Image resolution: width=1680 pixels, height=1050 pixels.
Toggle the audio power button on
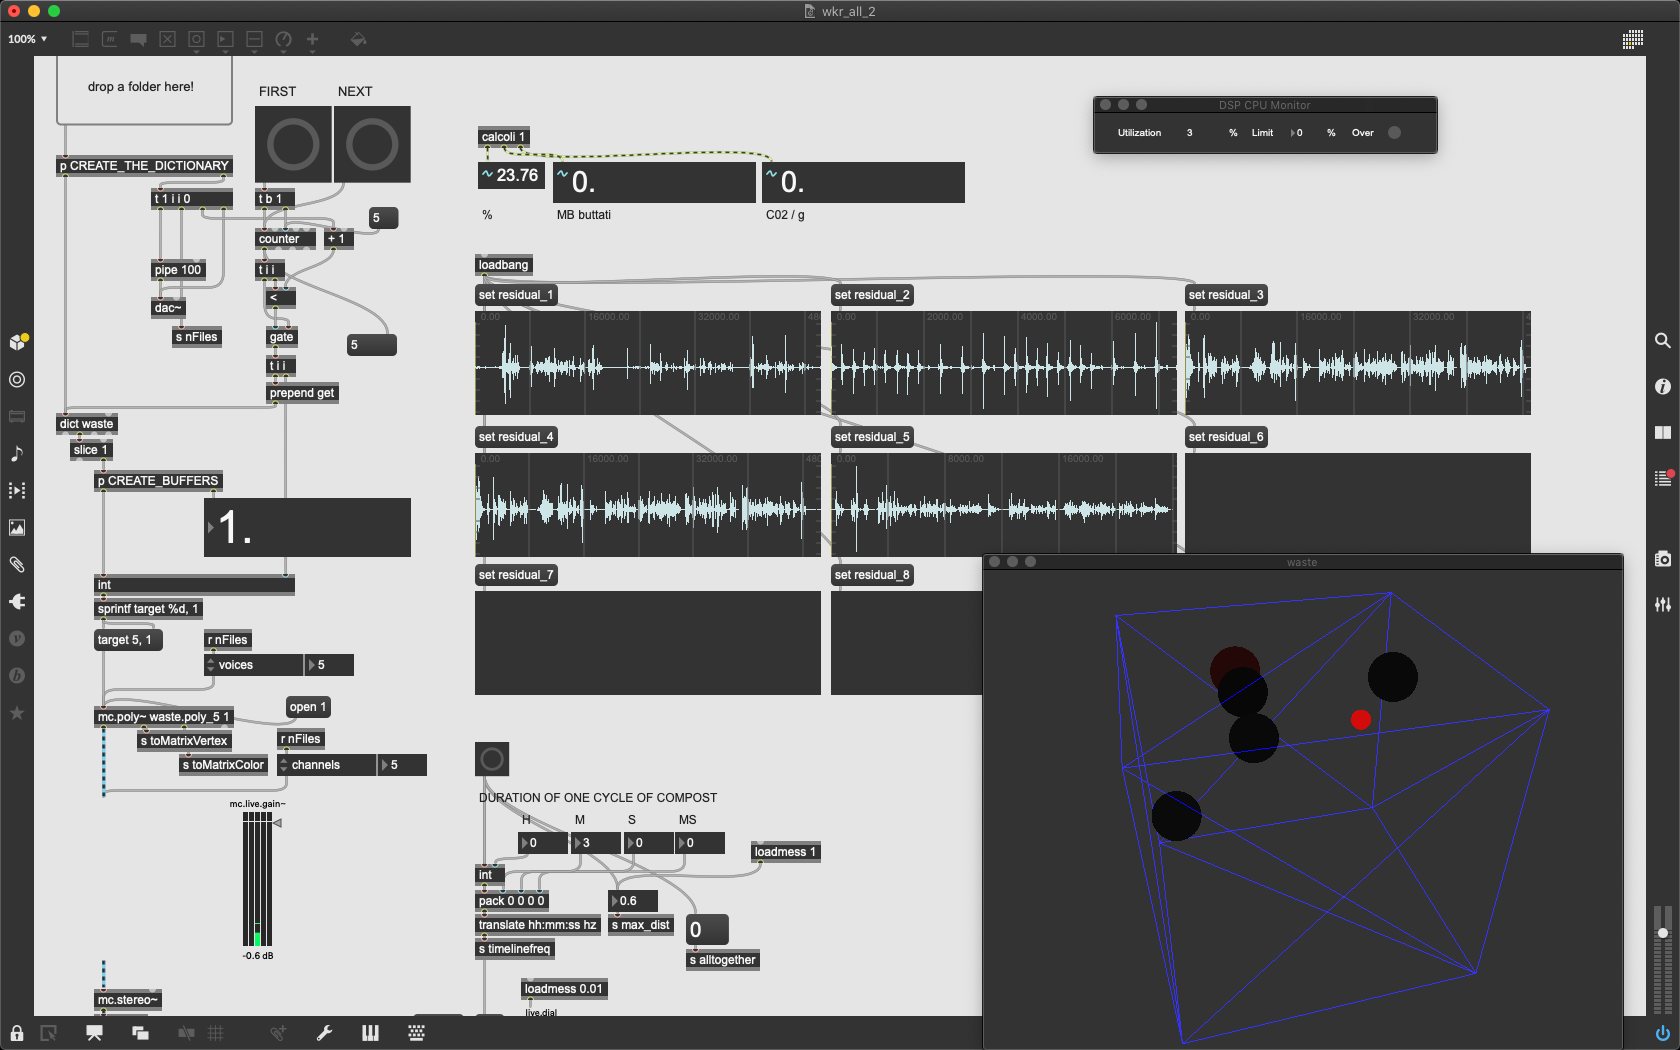click(1662, 1033)
